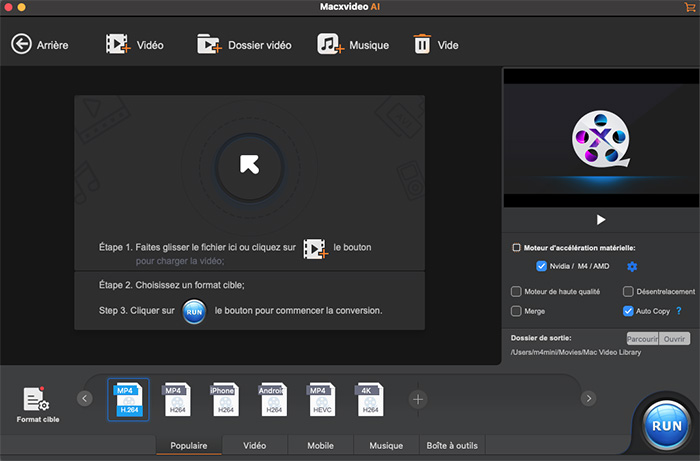
Task: Minimize the window with yellow button
Action: pos(21,7)
